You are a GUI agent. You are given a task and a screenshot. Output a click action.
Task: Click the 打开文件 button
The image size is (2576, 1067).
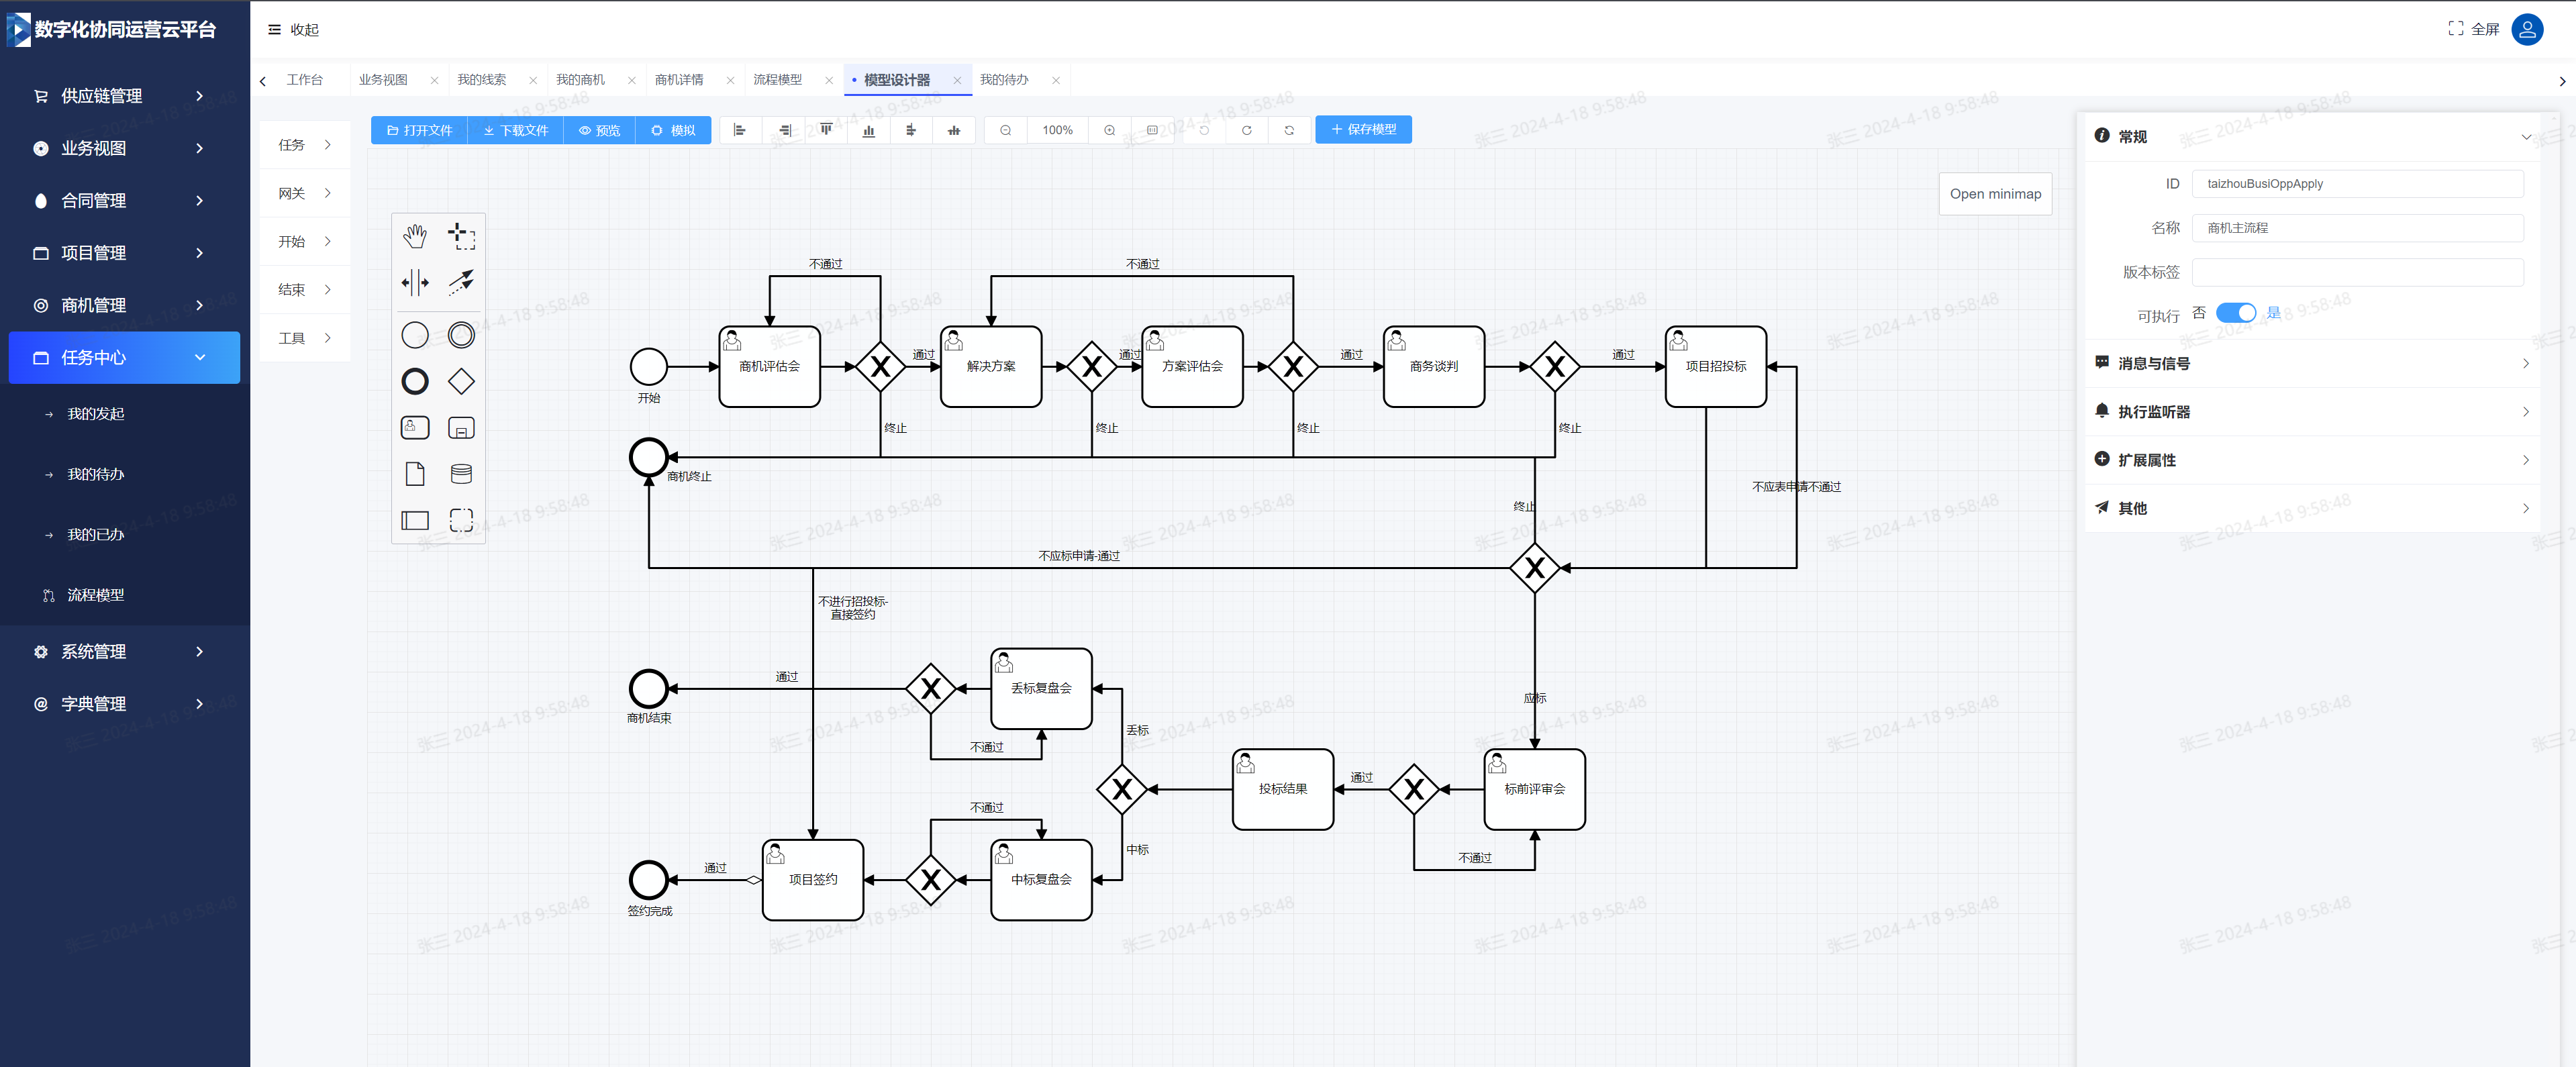pyautogui.click(x=419, y=130)
